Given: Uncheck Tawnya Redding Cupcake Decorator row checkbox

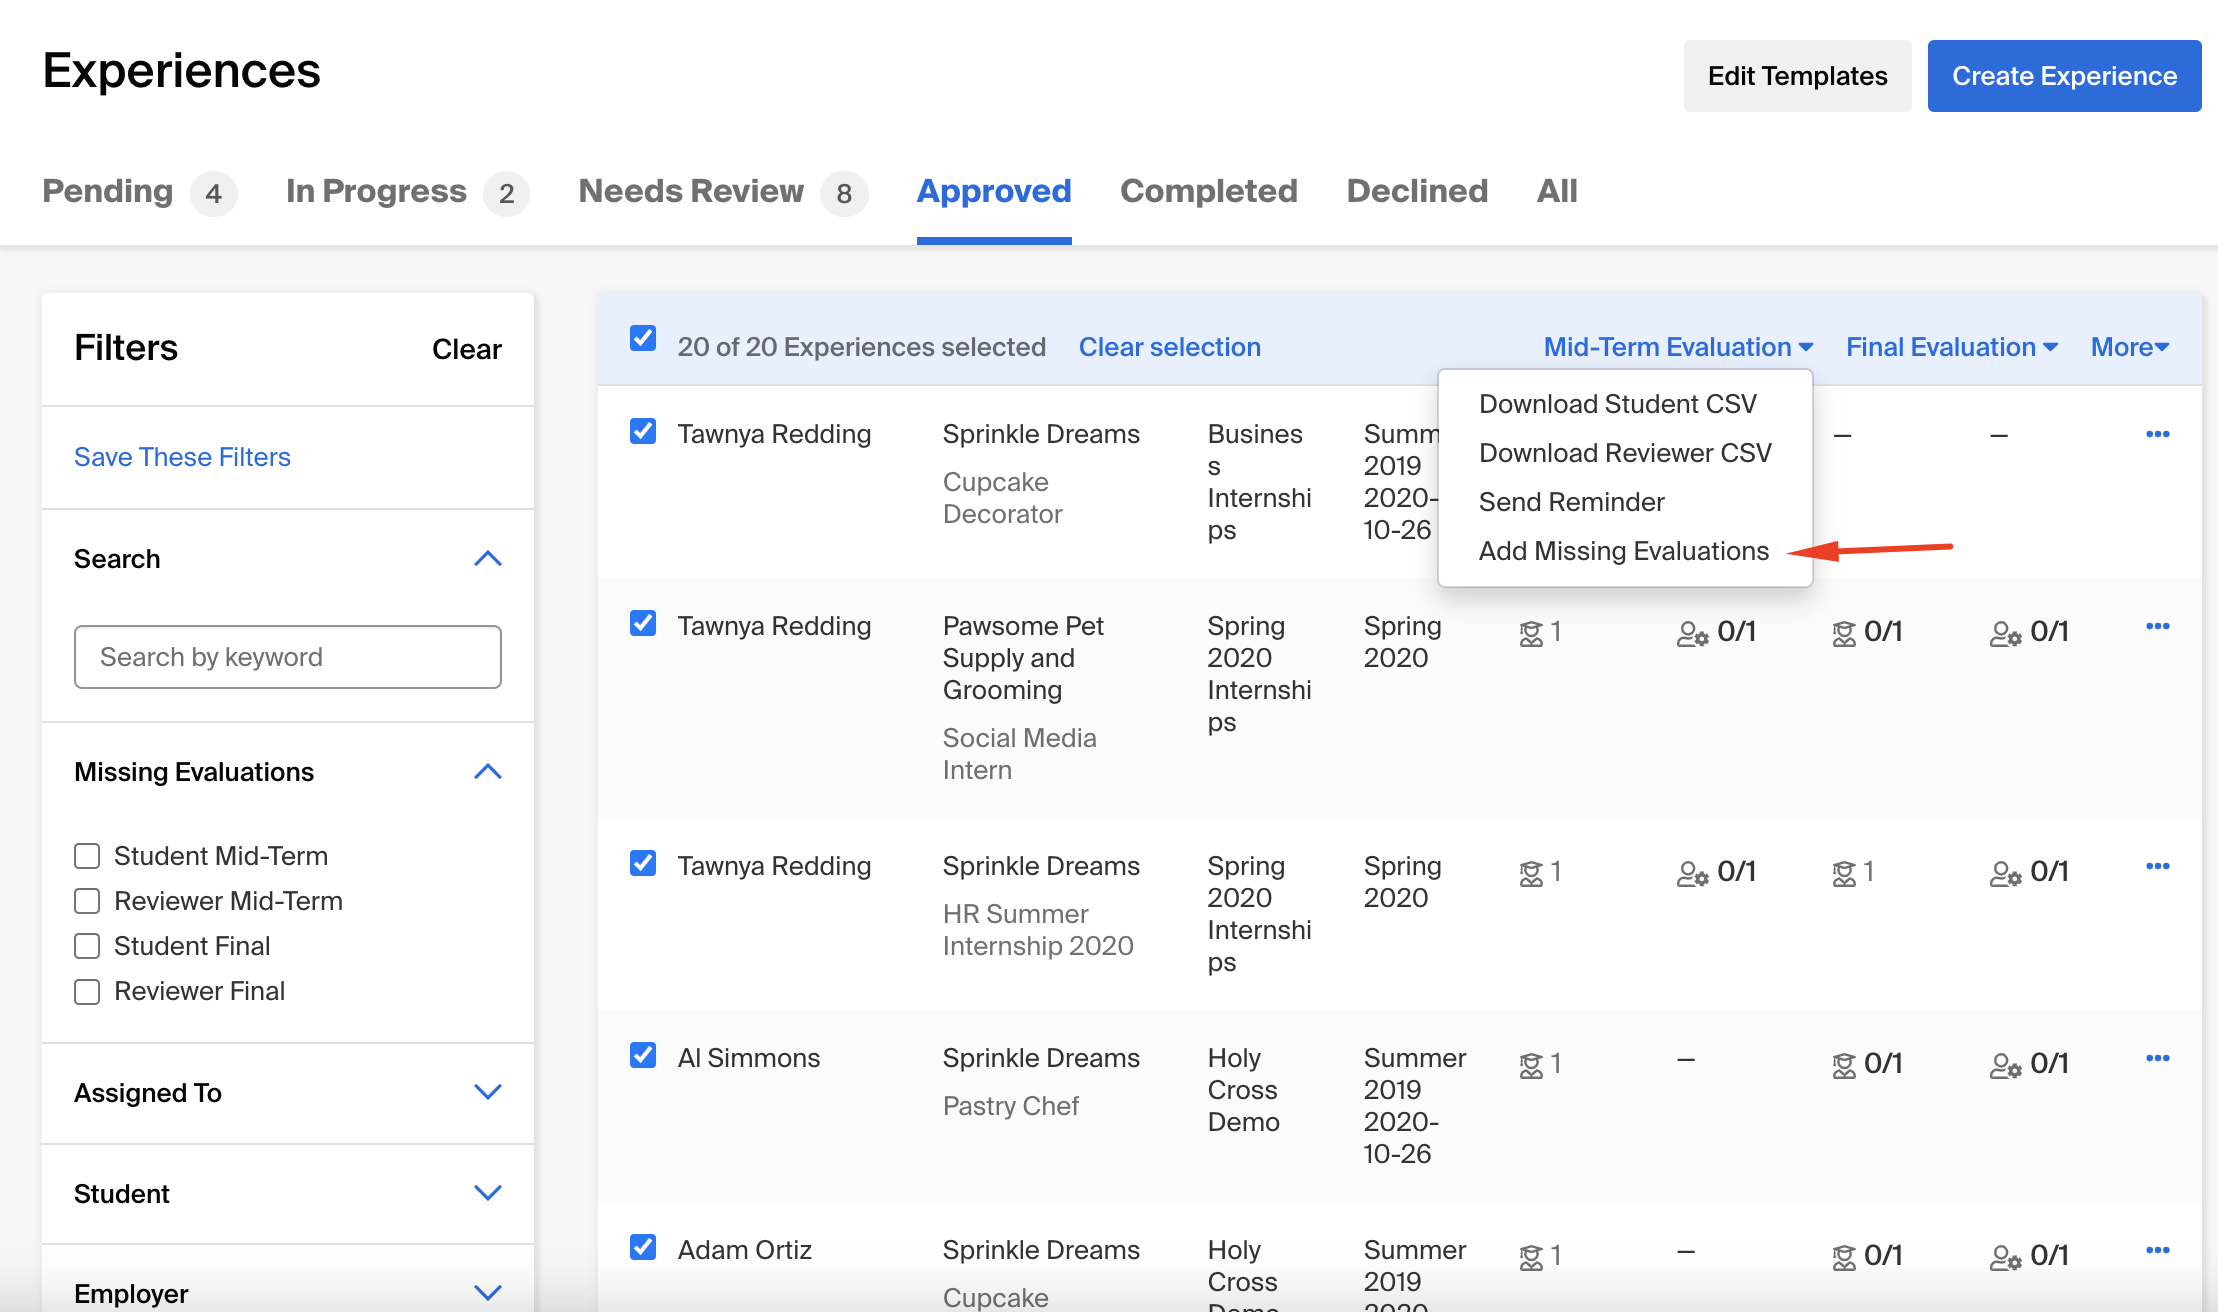Looking at the screenshot, I should (x=643, y=431).
